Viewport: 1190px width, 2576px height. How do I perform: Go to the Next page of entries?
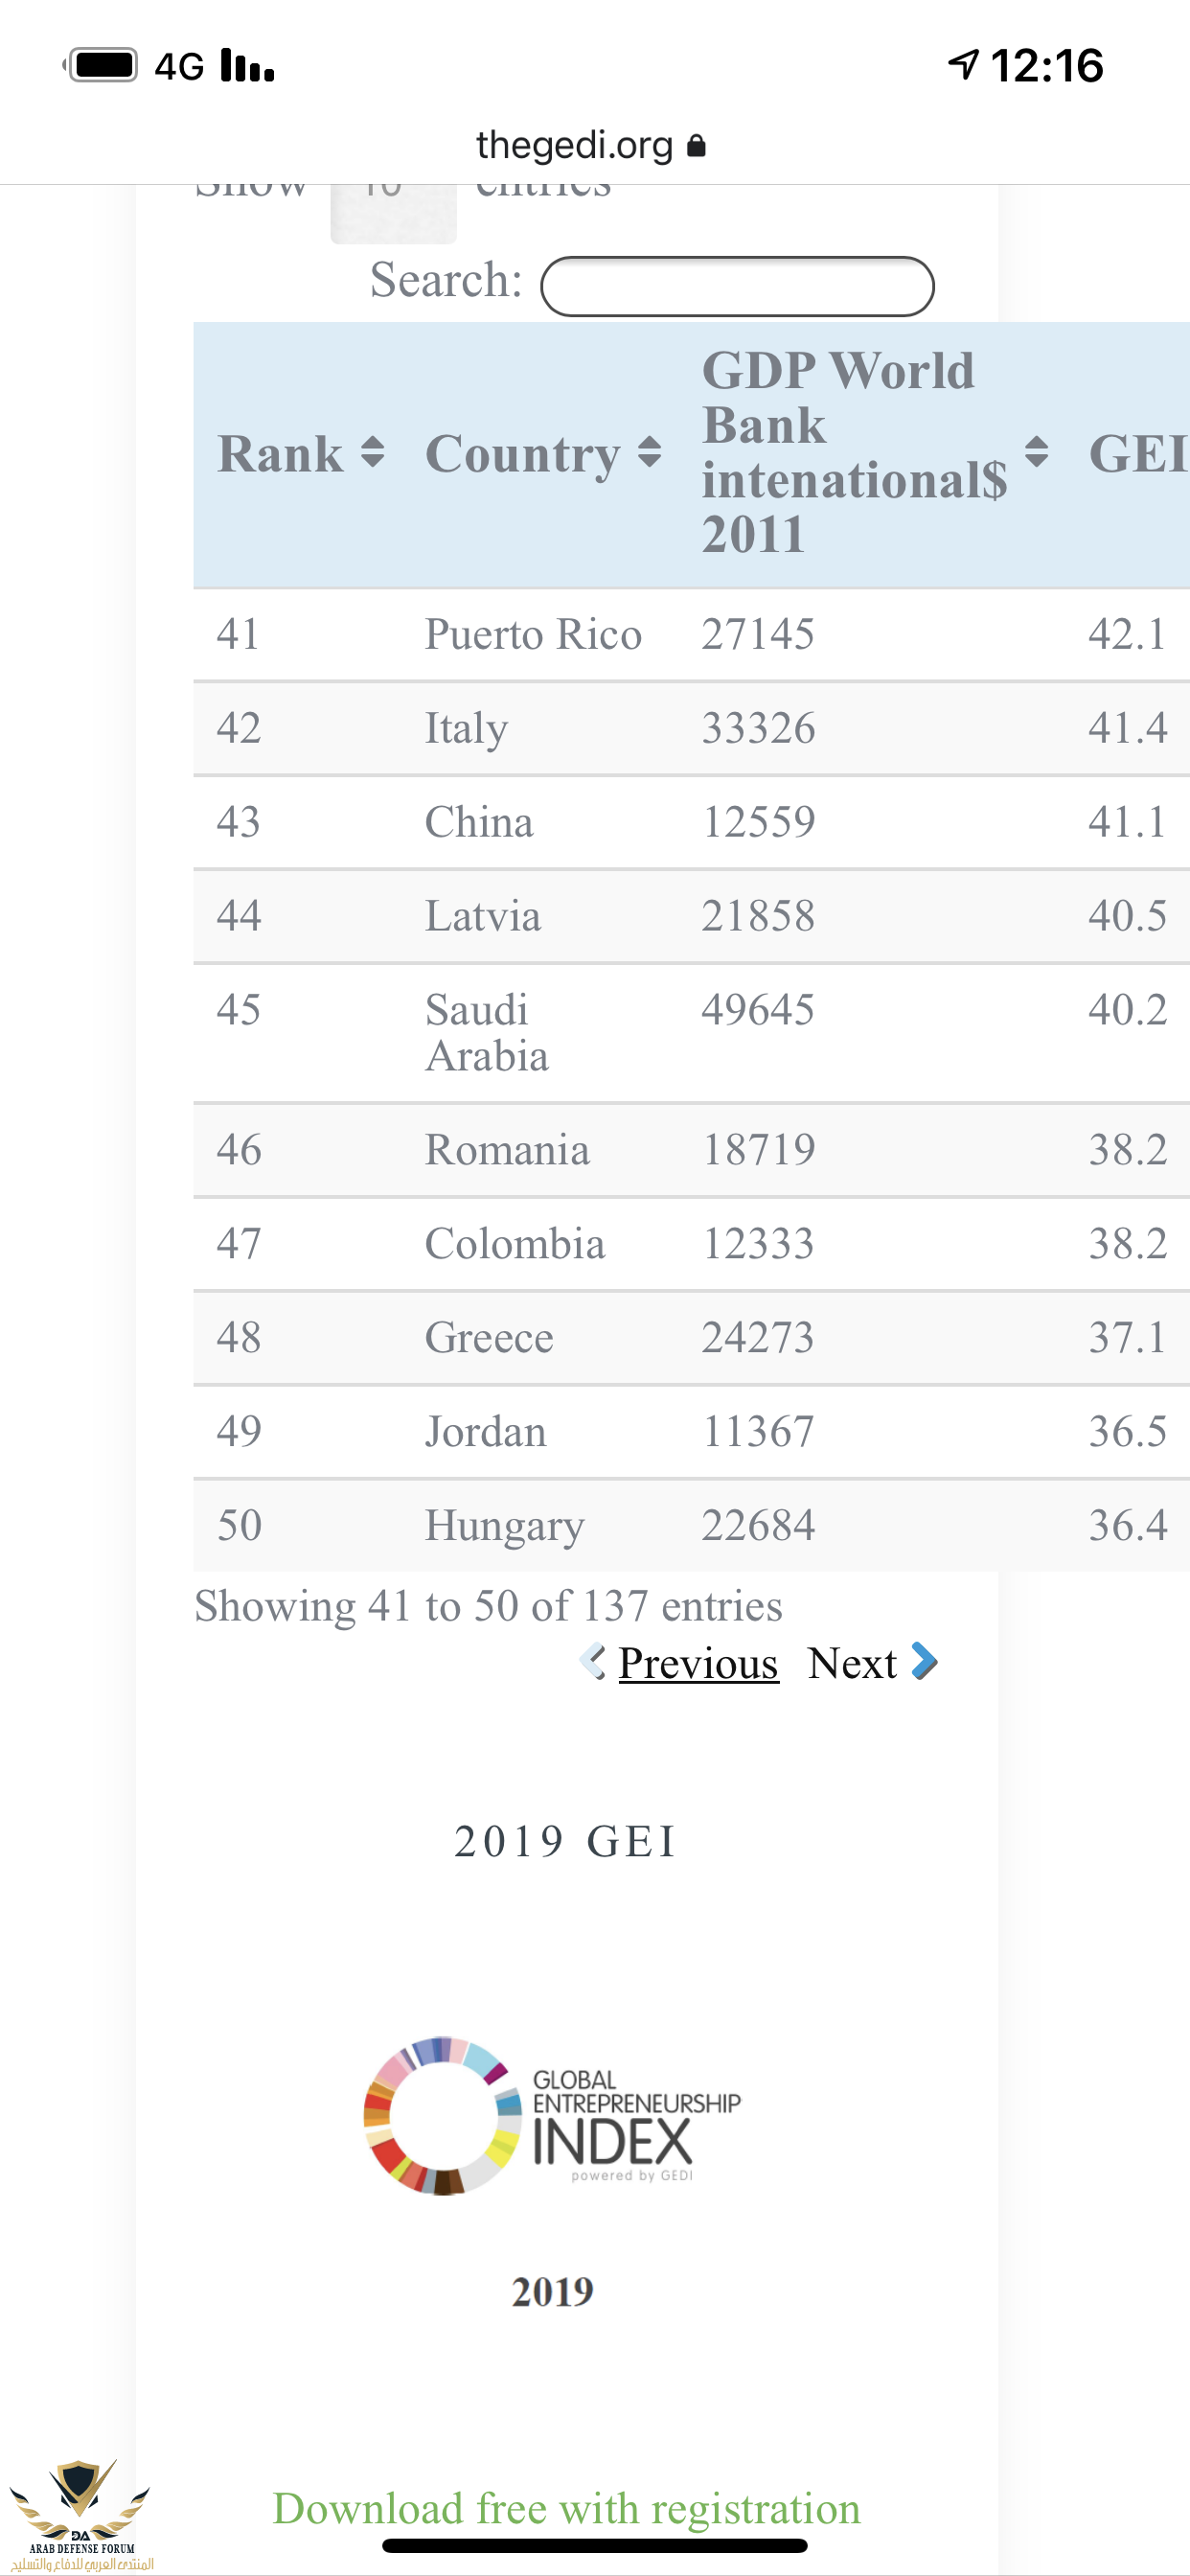[x=852, y=1664]
